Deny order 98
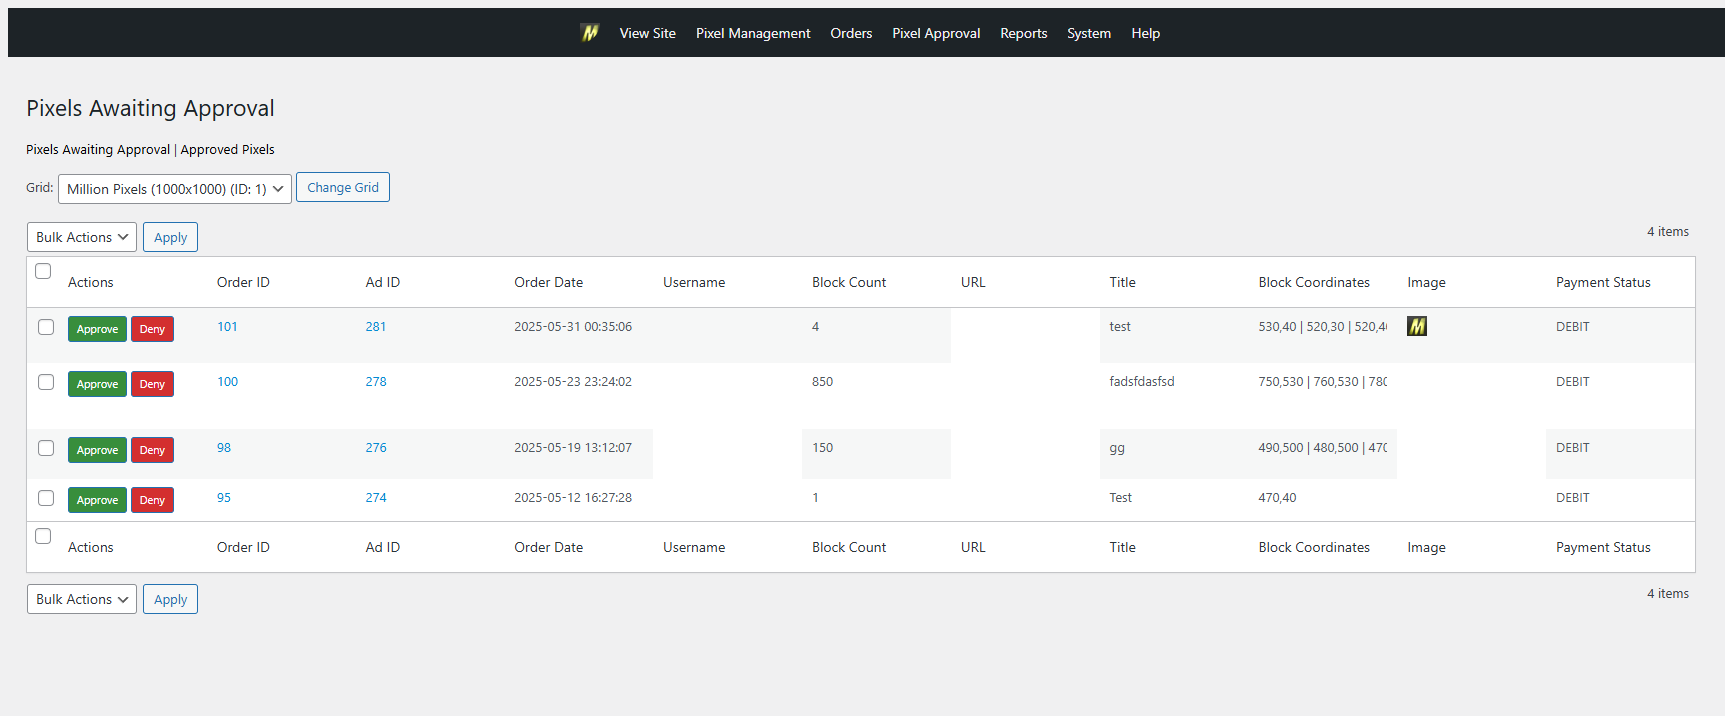1725x716 pixels. coord(152,450)
